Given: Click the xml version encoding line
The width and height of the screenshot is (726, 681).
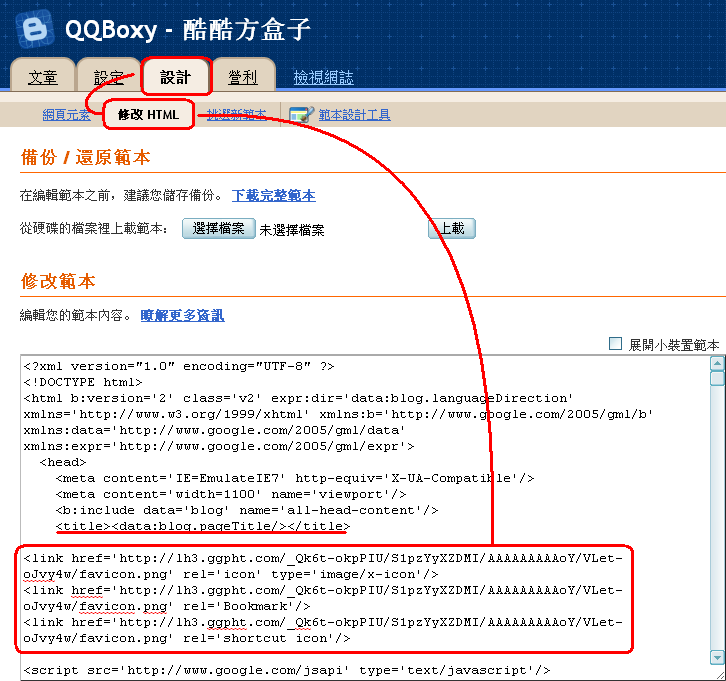Looking at the screenshot, I should [x=179, y=366].
